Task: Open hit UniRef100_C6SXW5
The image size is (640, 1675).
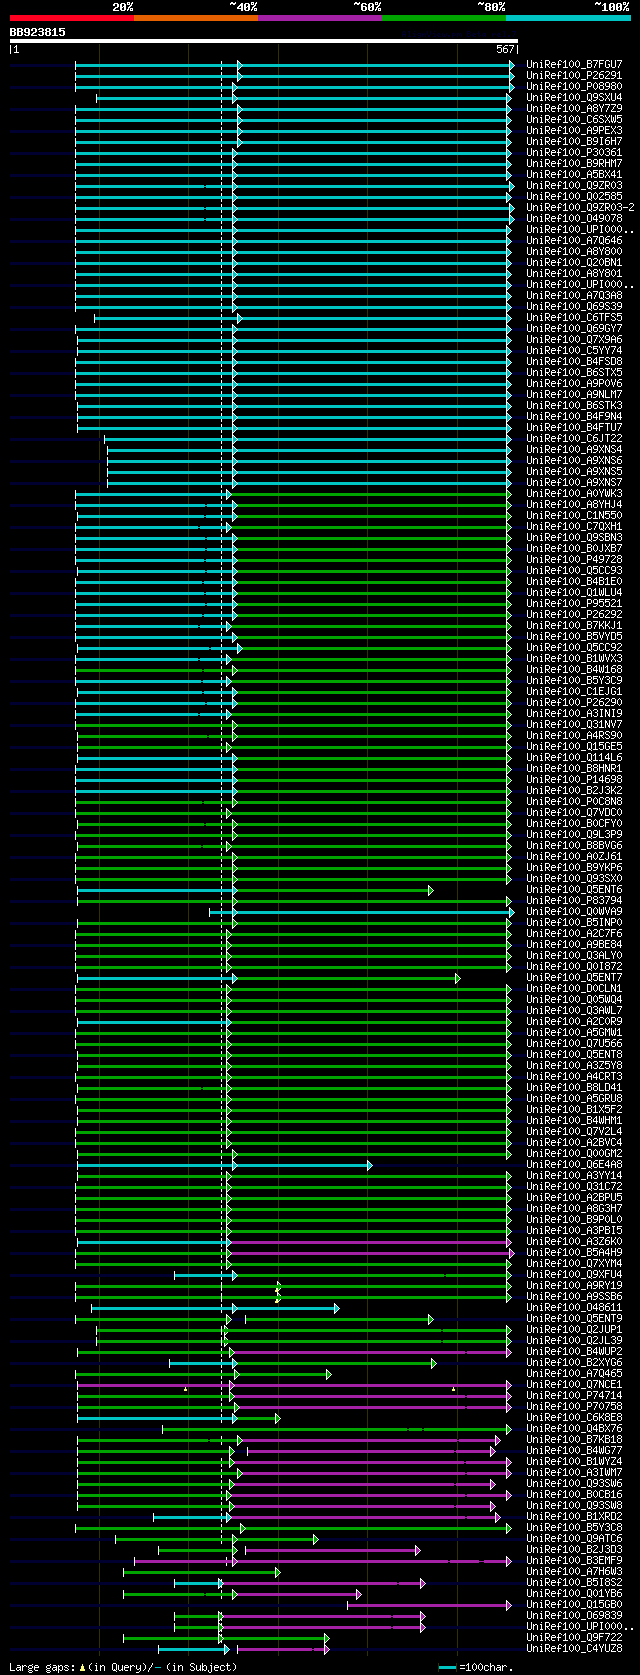Action: click(574, 119)
